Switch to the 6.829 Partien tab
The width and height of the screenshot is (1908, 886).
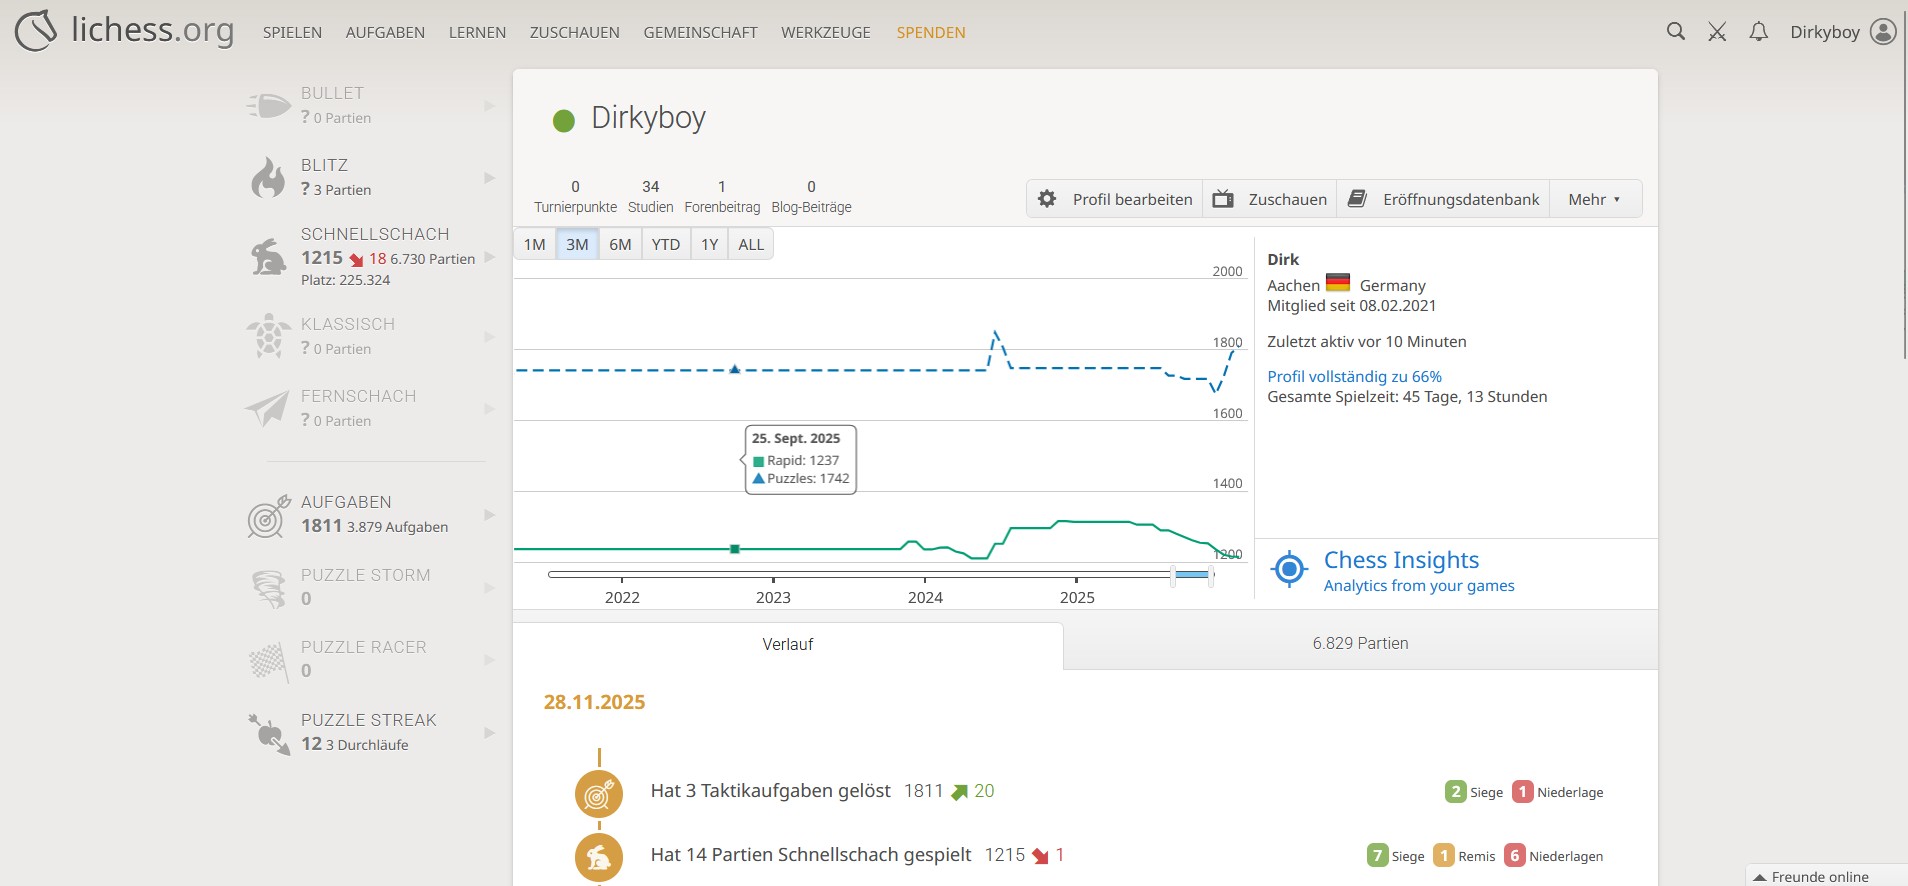(x=1360, y=644)
